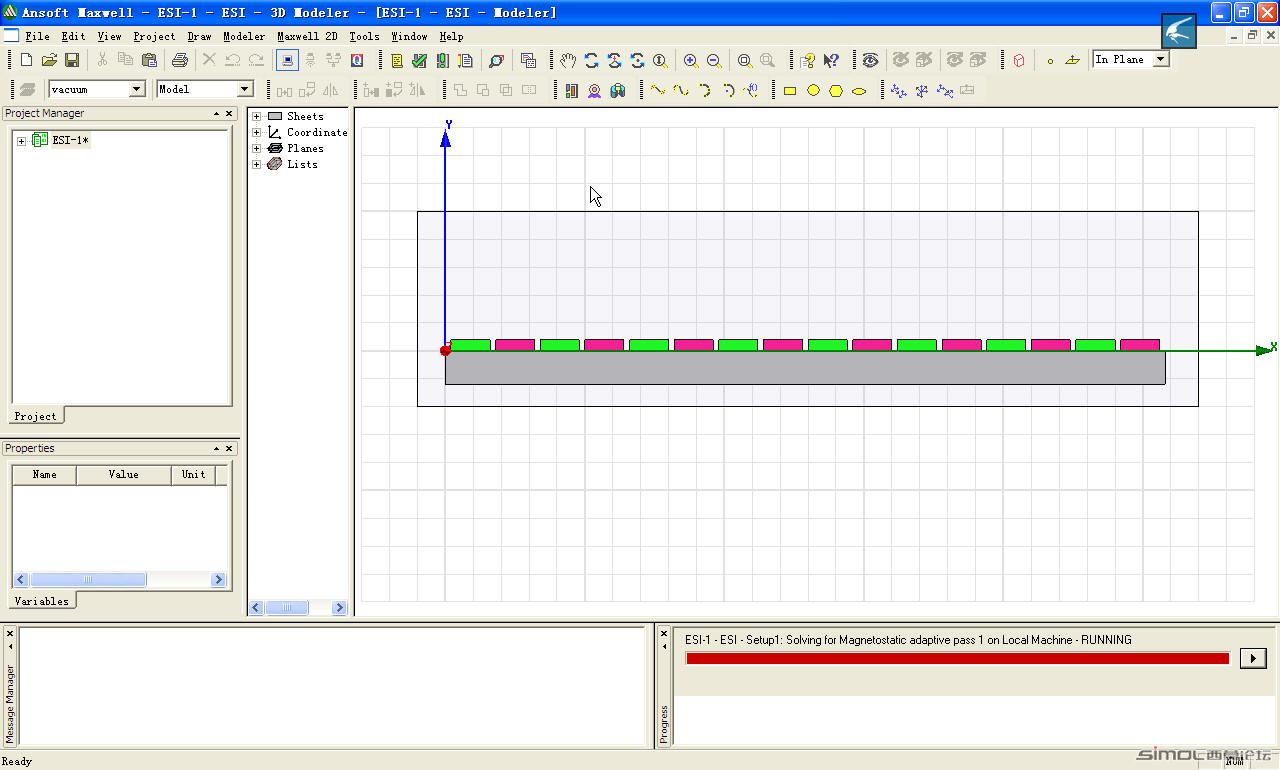Open the vacuum material dropdown
This screenshot has height=770, width=1280.
[x=137, y=89]
